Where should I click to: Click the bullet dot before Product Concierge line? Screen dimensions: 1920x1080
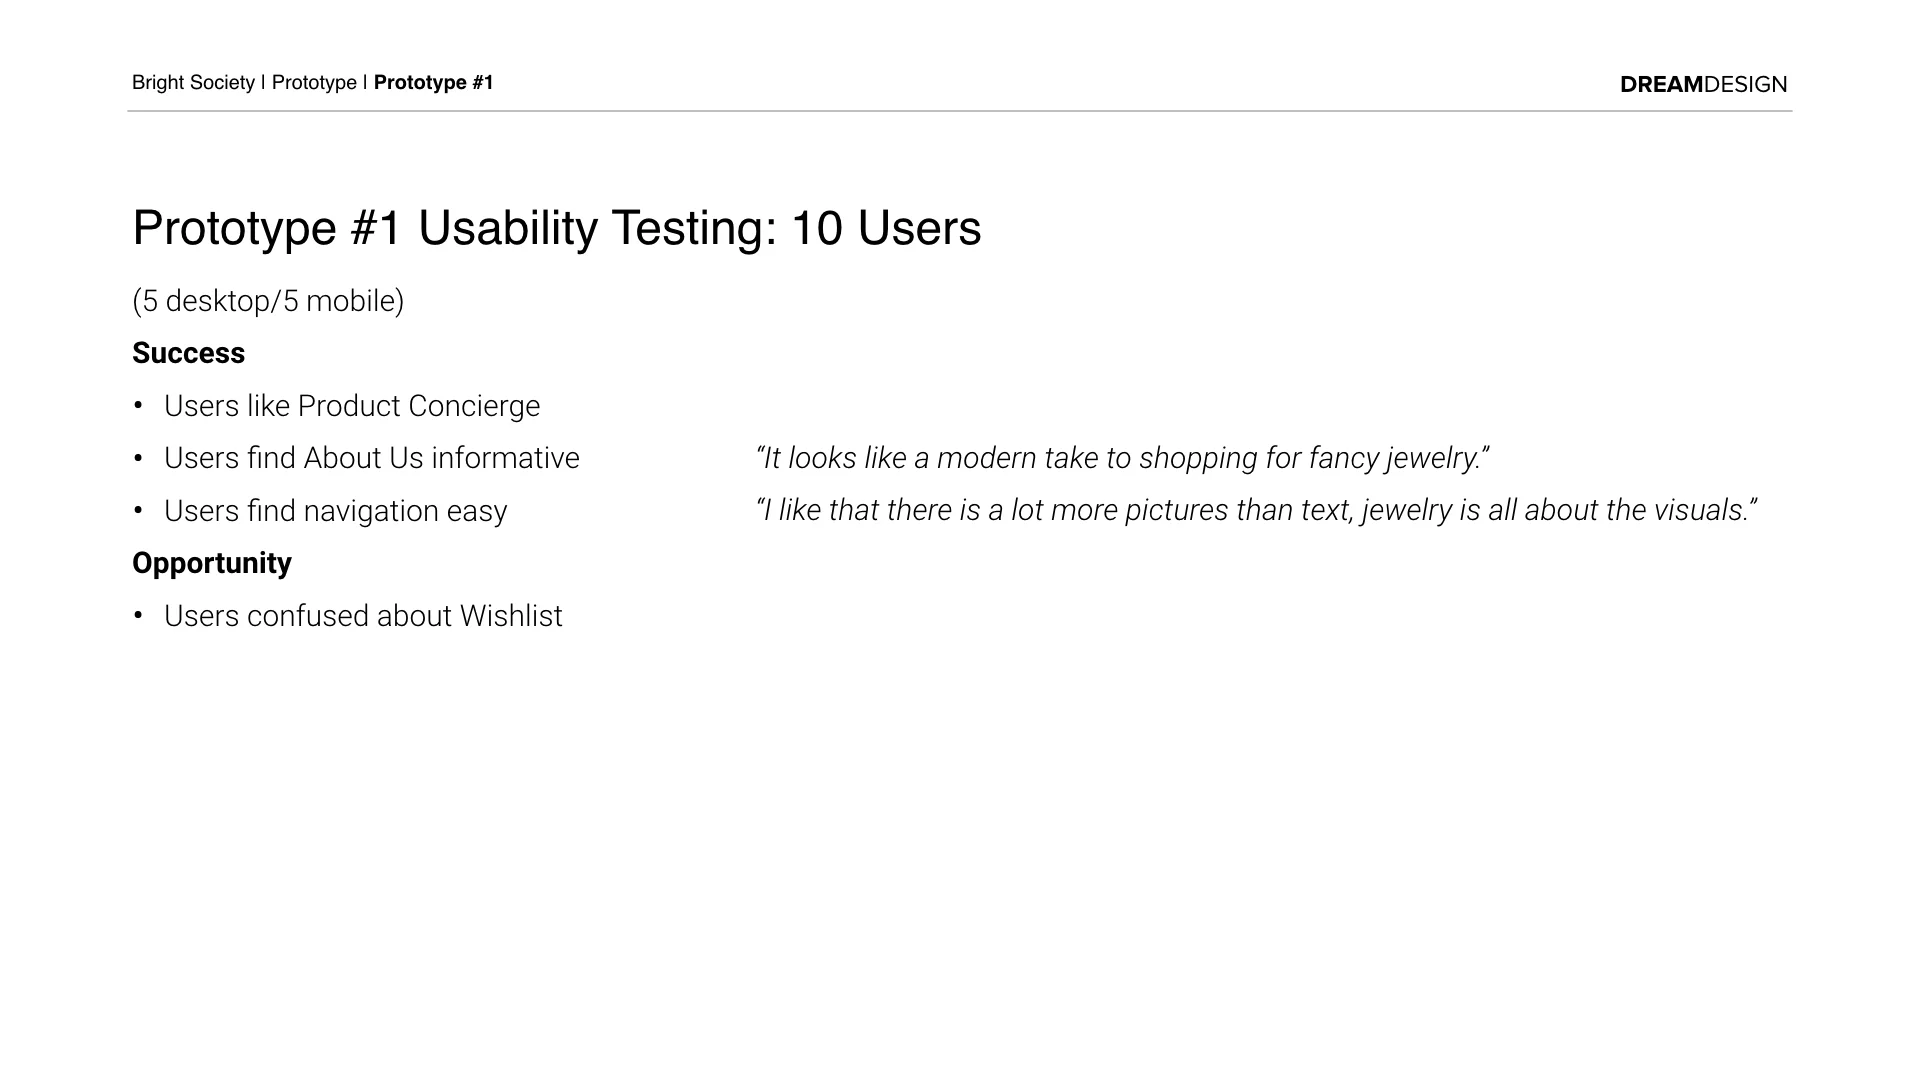(x=138, y=406)
